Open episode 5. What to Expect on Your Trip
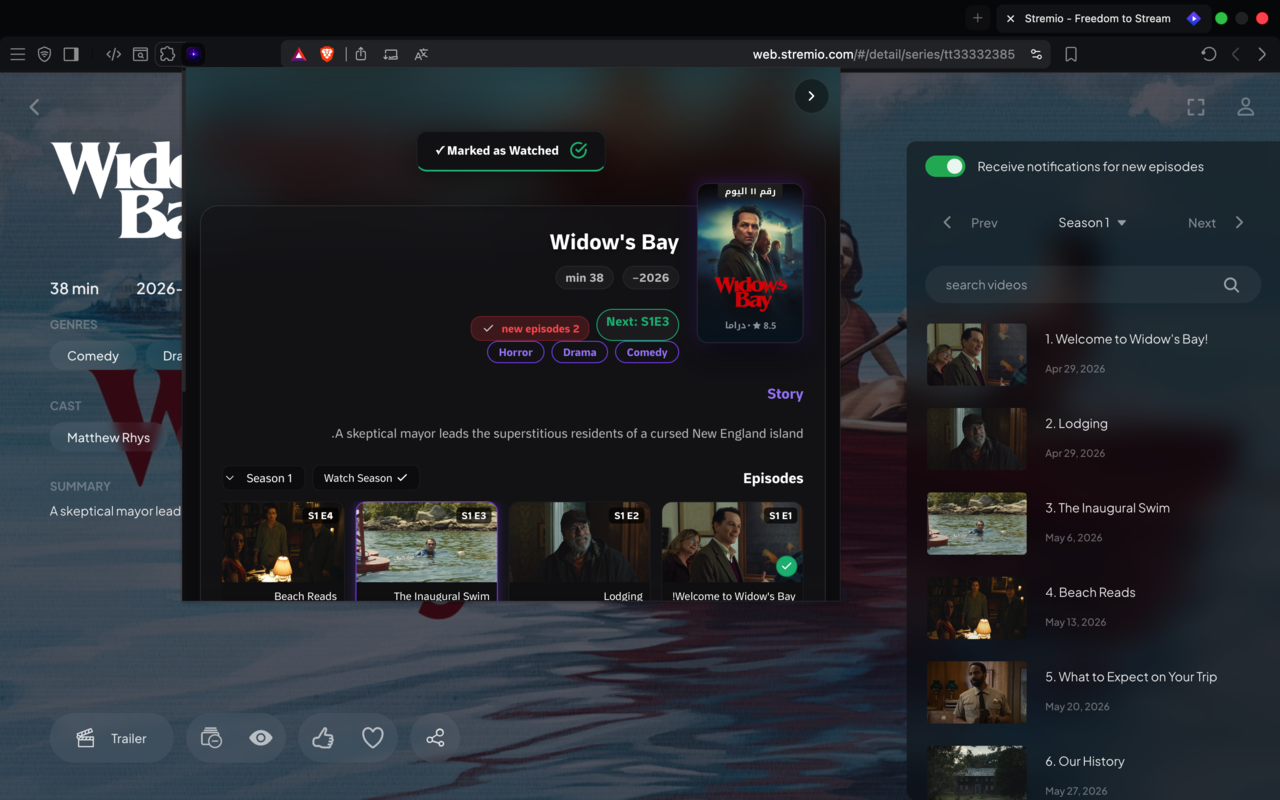Screen dimensions: 1280x800 1093,692
